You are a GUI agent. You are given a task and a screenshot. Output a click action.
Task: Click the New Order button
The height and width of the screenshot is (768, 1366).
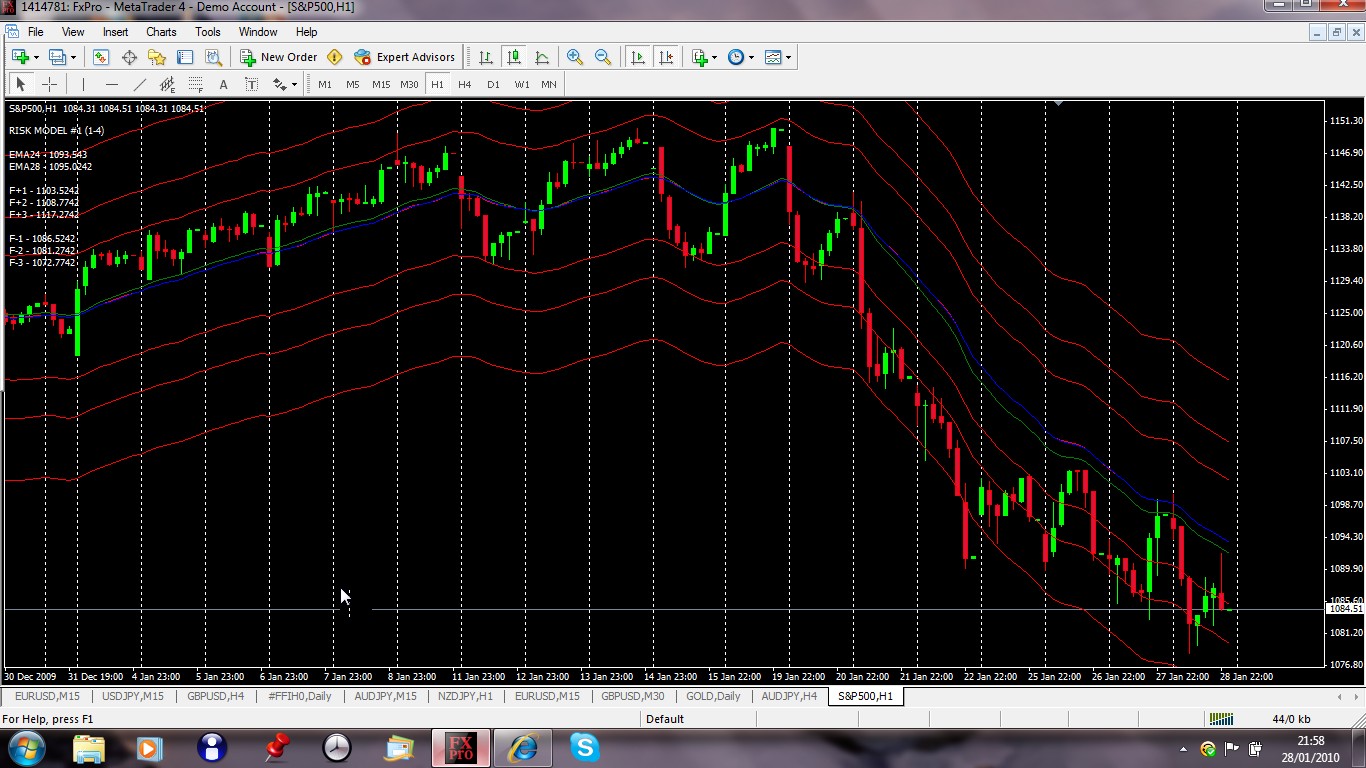[x=279, y=57]
